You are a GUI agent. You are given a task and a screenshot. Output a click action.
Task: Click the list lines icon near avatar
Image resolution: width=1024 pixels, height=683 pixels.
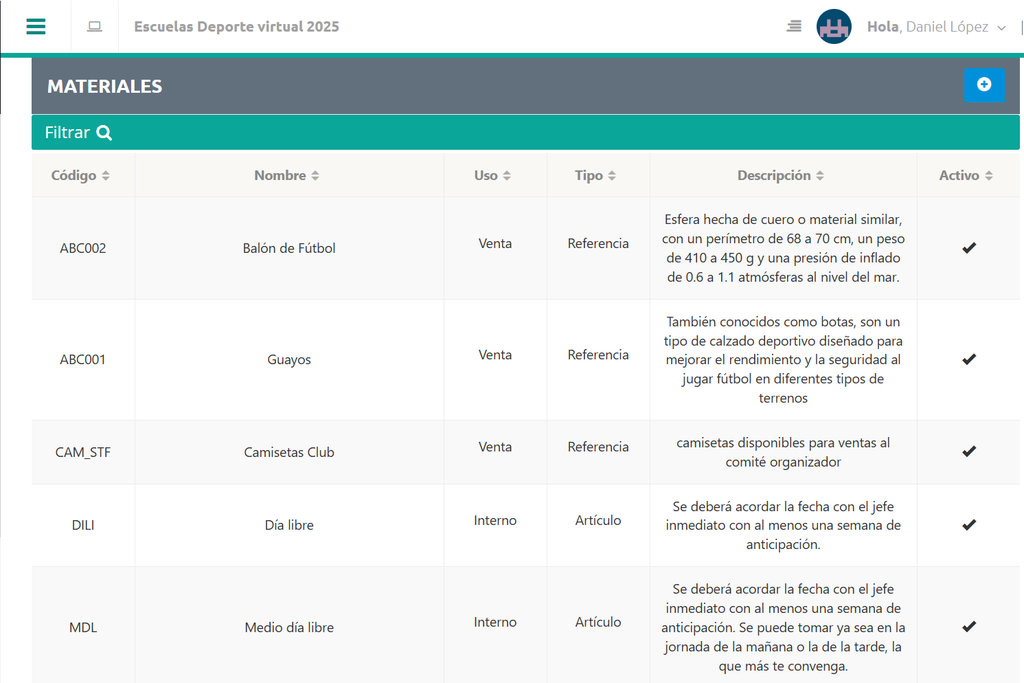pos(794,26)
